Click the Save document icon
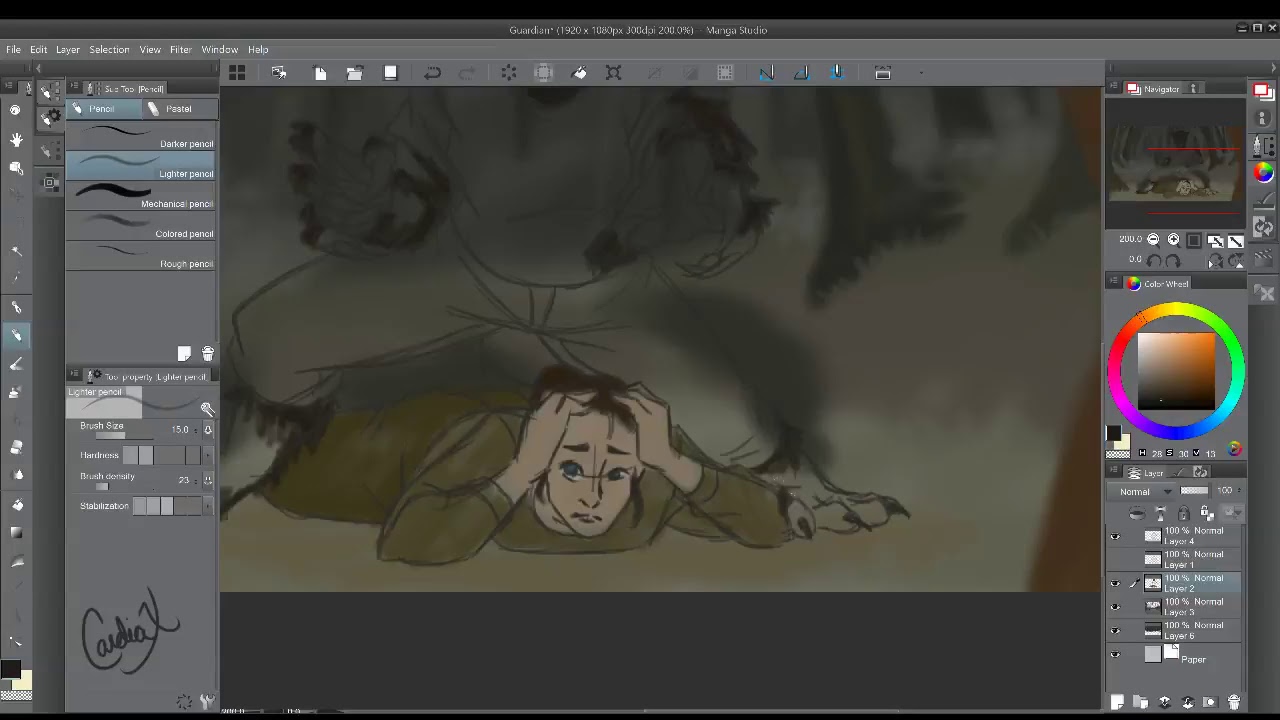The width and height of the screenshot is (1280, 720). [391, 73]
